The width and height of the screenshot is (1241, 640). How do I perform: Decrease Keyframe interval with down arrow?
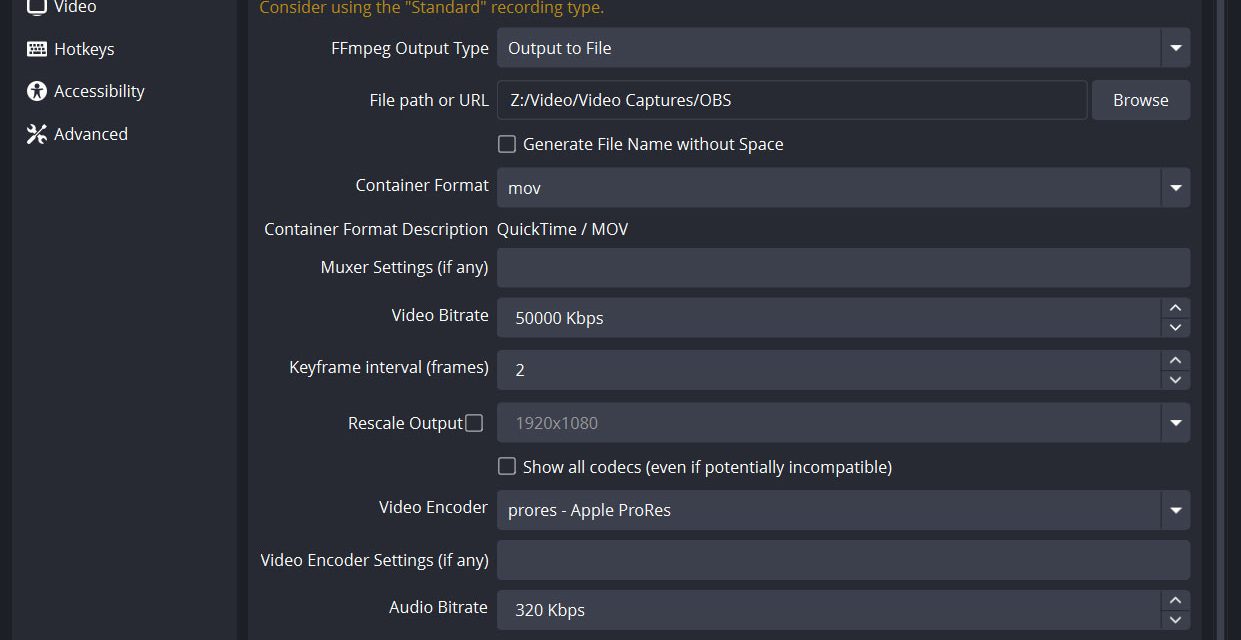pos(1175,379)
